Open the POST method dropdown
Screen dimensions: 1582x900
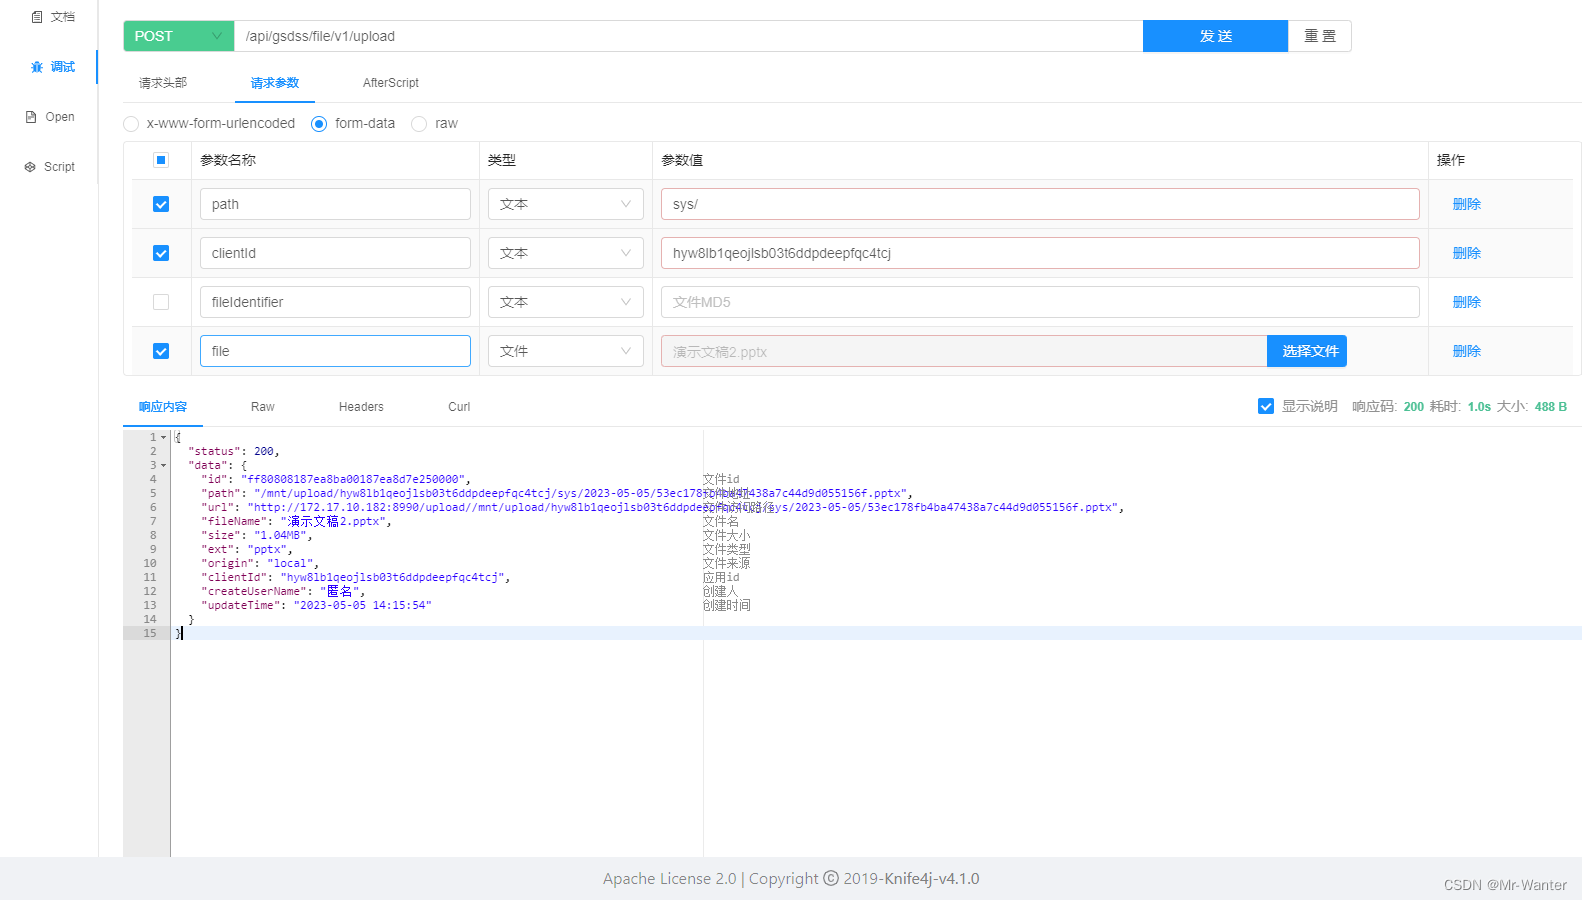coord(178,36)
